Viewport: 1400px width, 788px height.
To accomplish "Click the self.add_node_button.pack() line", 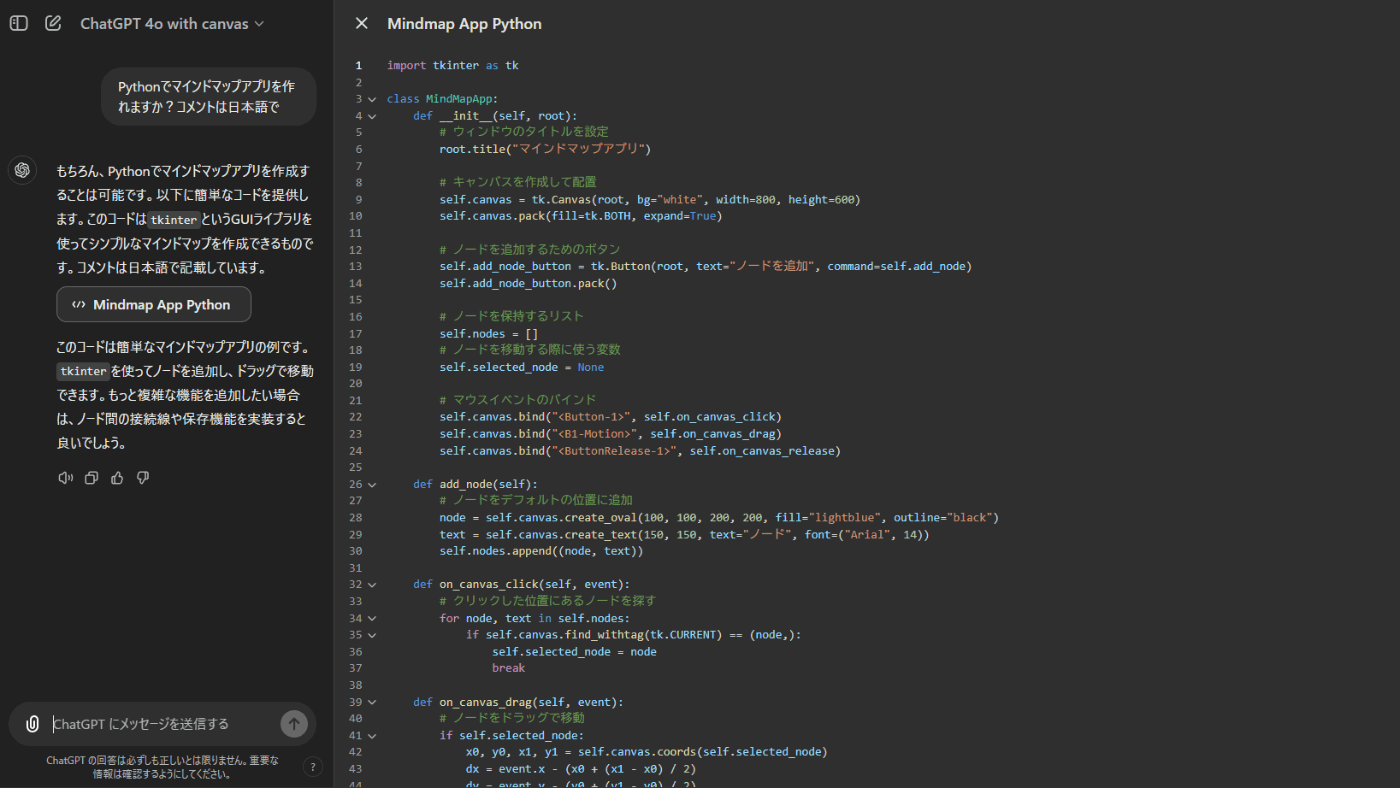I will 528,283.
